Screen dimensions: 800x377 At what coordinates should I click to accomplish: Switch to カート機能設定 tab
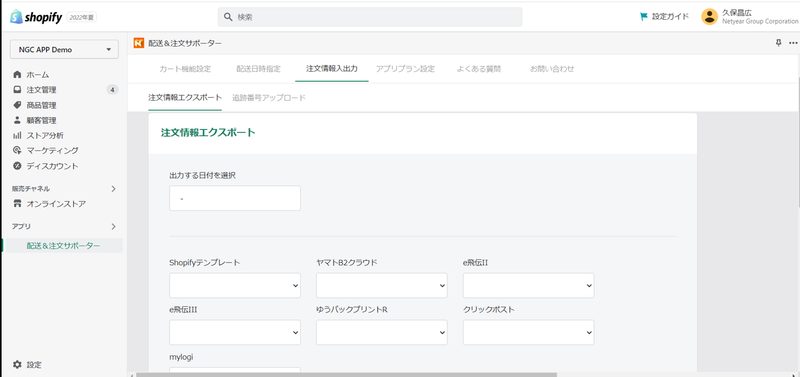(x=185, y=69)
